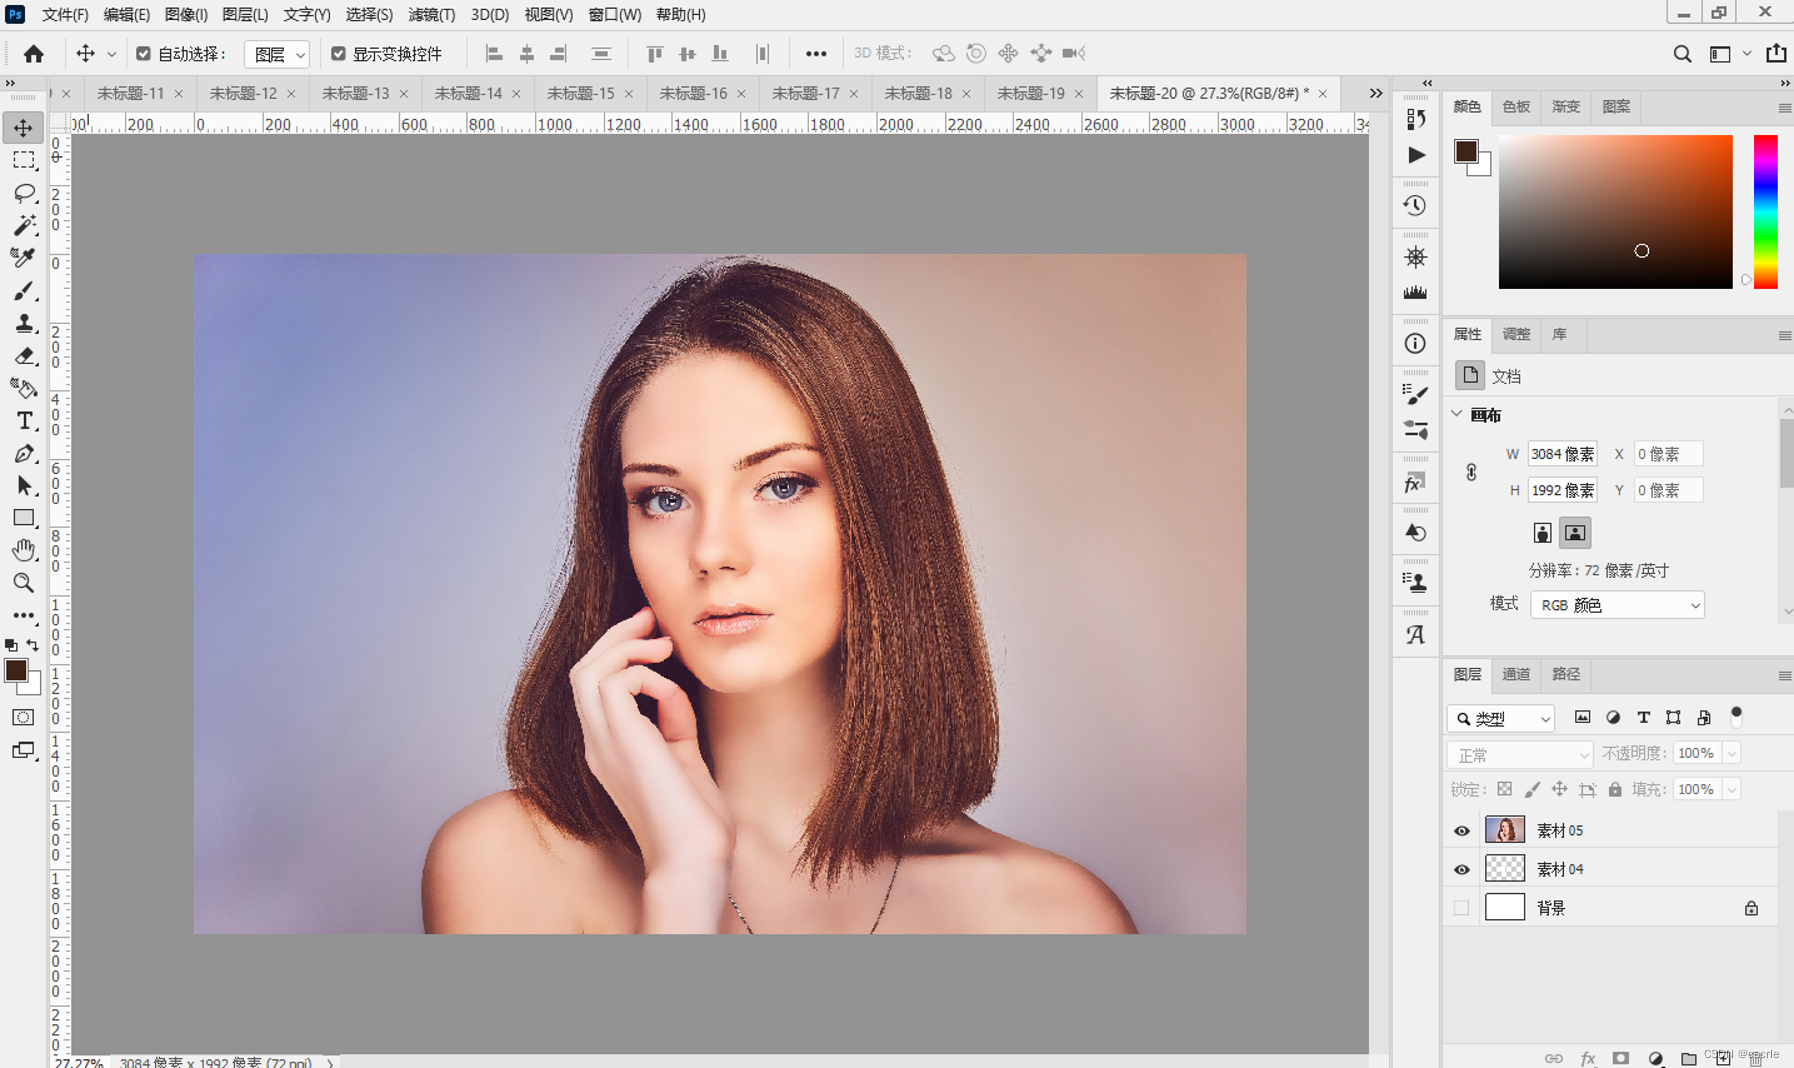
Task: Open the Styles fx panel icon
Action: (1415, 484)
